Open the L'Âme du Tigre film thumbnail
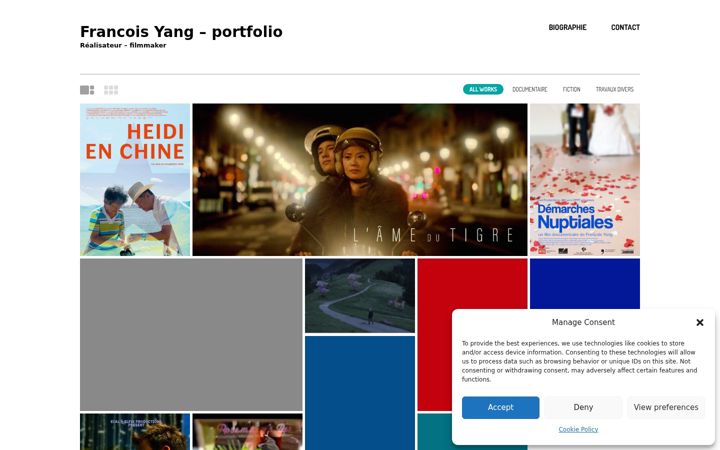Image resolution: width=720 pixels, height=450 pixels. click(x=360, y=180)
